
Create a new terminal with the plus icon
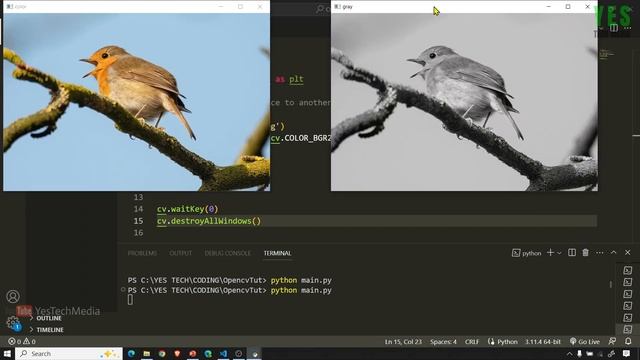pyautogui.click(x=550, y=253)
